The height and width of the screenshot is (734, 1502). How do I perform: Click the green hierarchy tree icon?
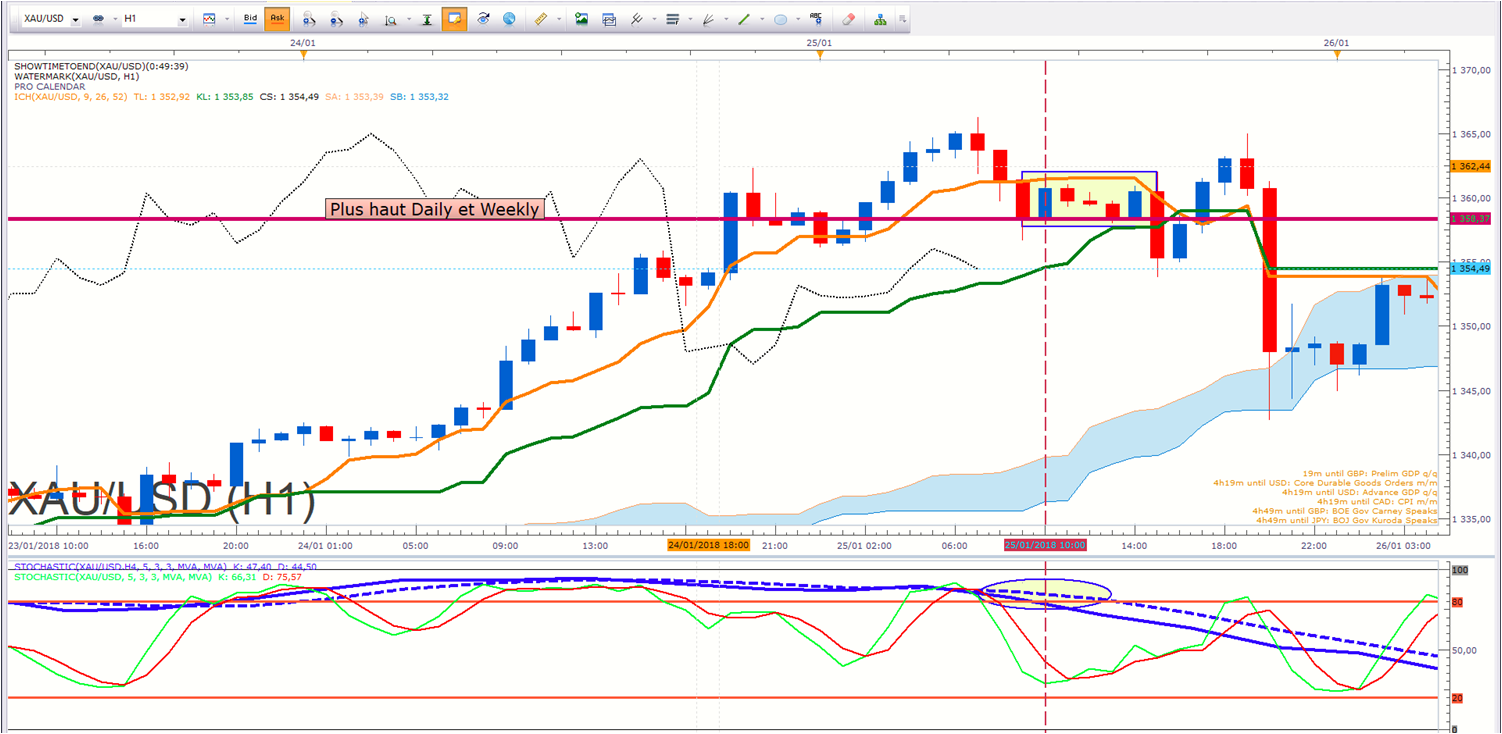[880, 19]
